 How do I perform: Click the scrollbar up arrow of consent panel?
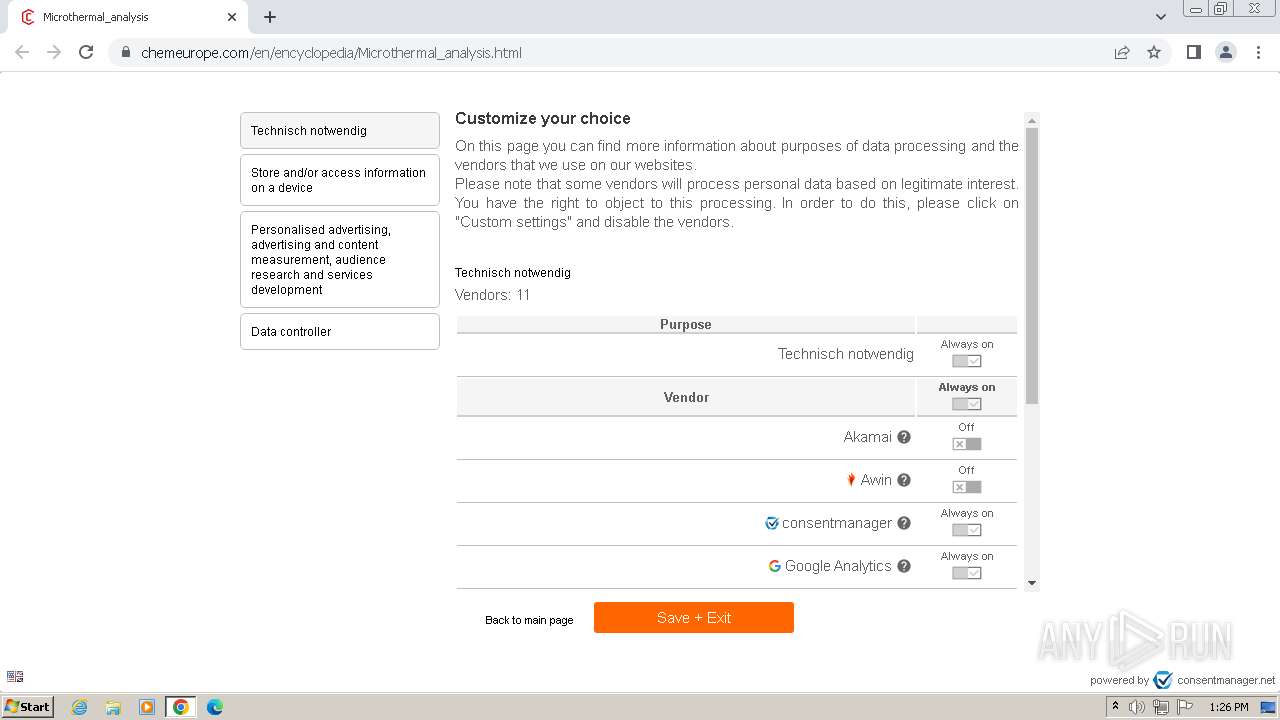click(1032, 120)
